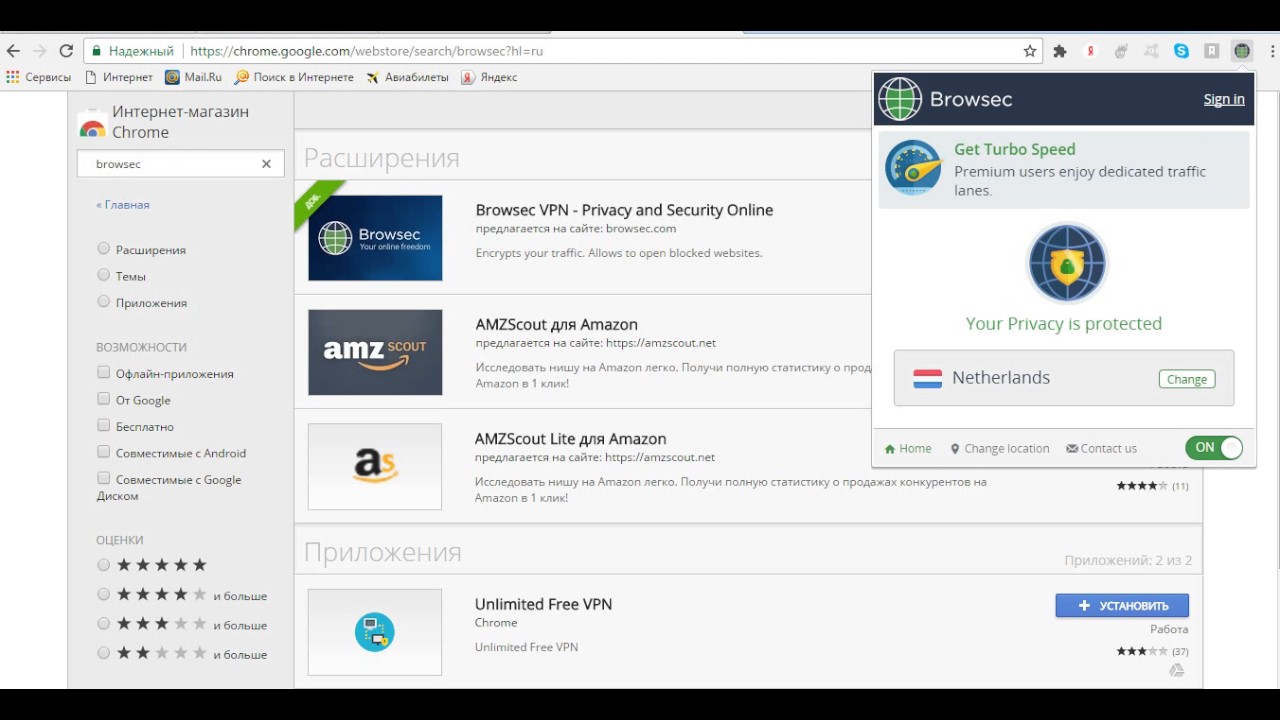Open the Contact us tab
The height and width of the screenshot is (720, 1280).
[x=1102, y=449]
